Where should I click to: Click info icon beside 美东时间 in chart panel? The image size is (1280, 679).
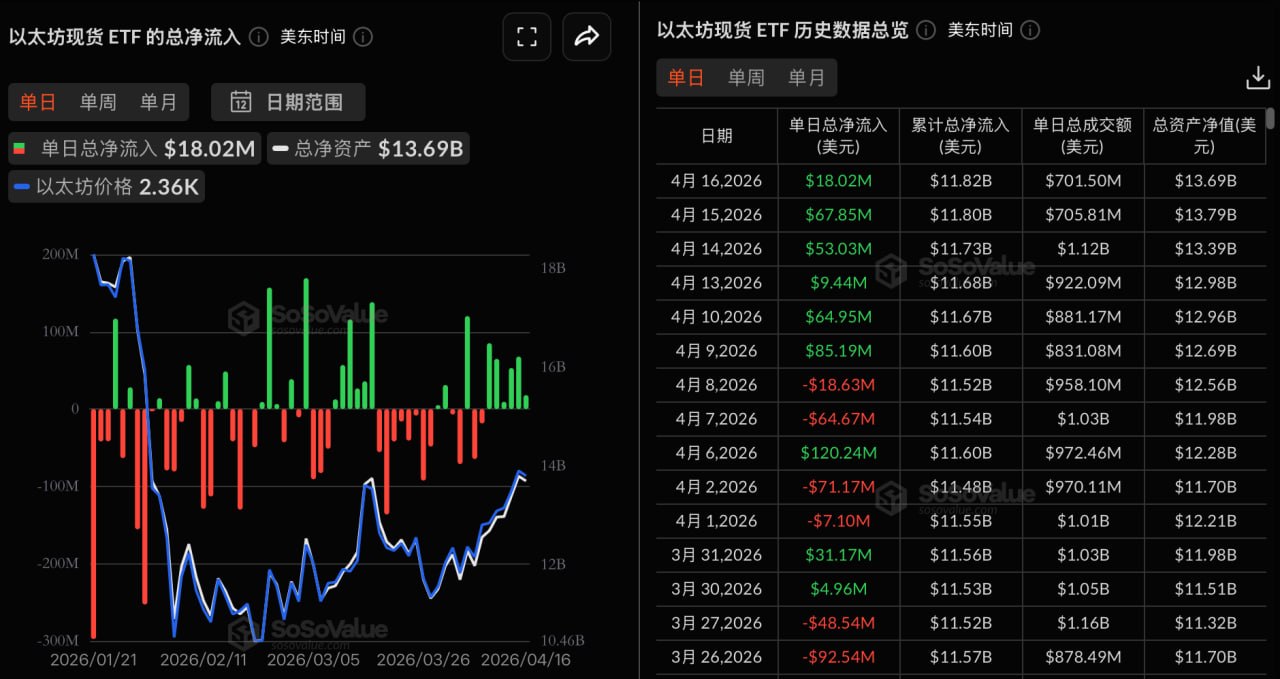(x=363, y=37)
